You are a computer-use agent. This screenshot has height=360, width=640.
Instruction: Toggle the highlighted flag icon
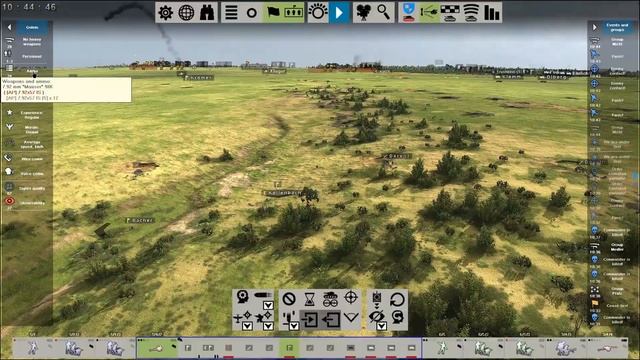coord(273,13)
